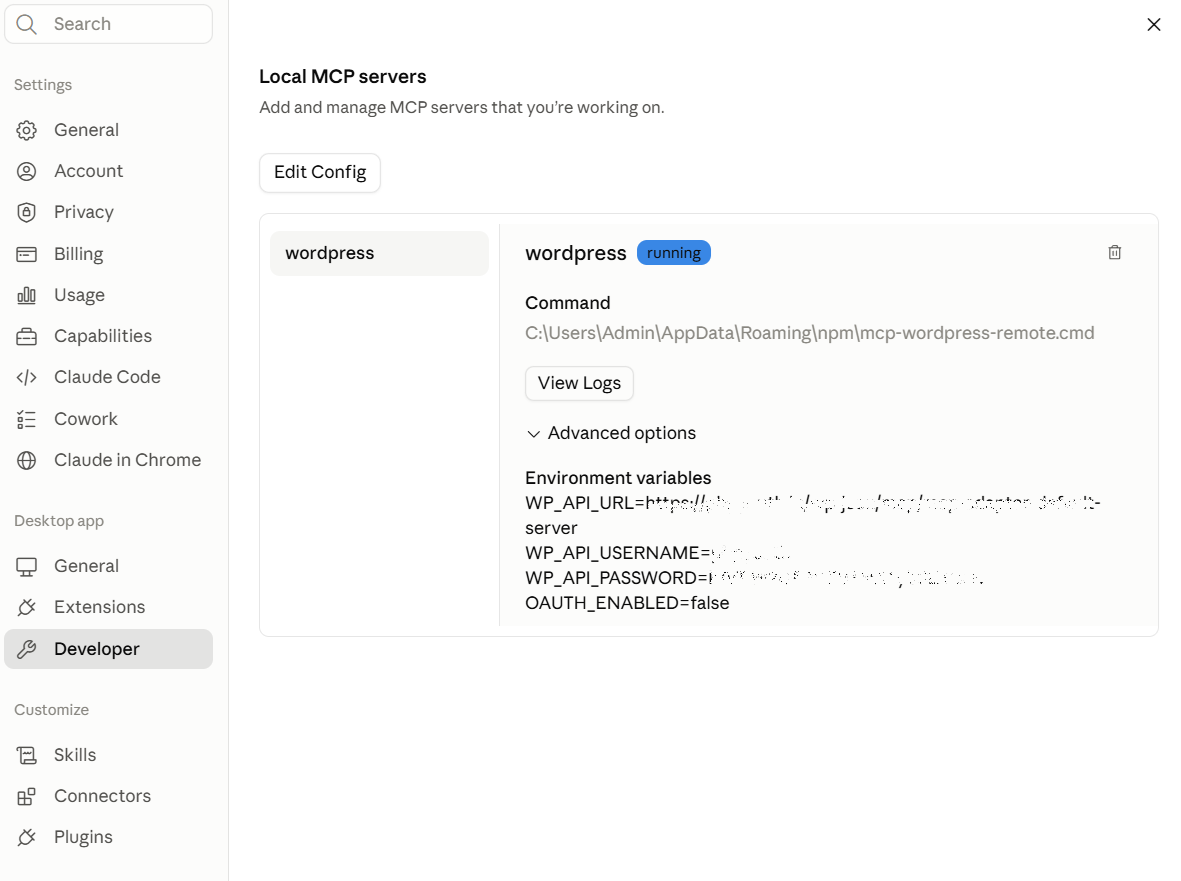The width and height of the screenshot is (1181, 881).
Task: Click the WP_API_PASSWORD variable line
Action: click(754, 578)
